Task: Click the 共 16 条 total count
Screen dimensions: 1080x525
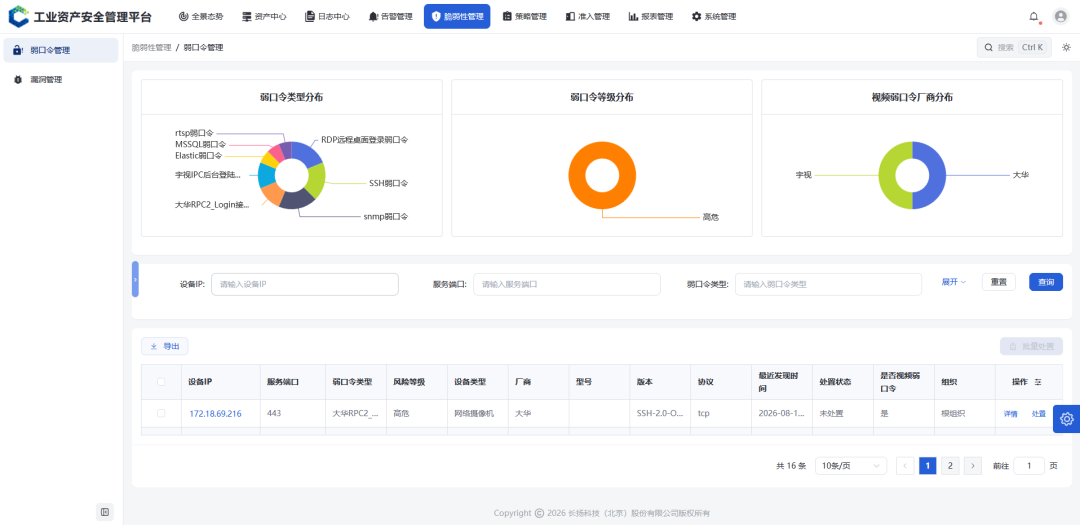Action: [x=791, y=466]
